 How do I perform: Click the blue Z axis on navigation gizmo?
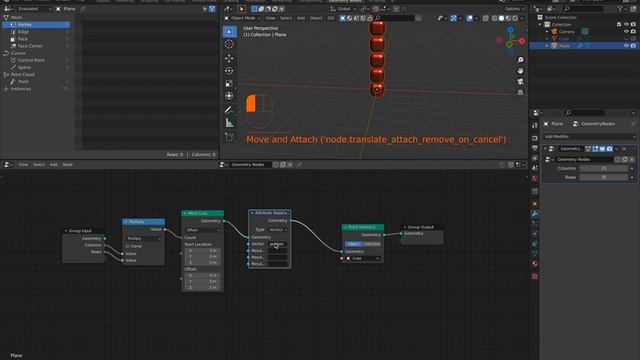[x=510, y=30]
